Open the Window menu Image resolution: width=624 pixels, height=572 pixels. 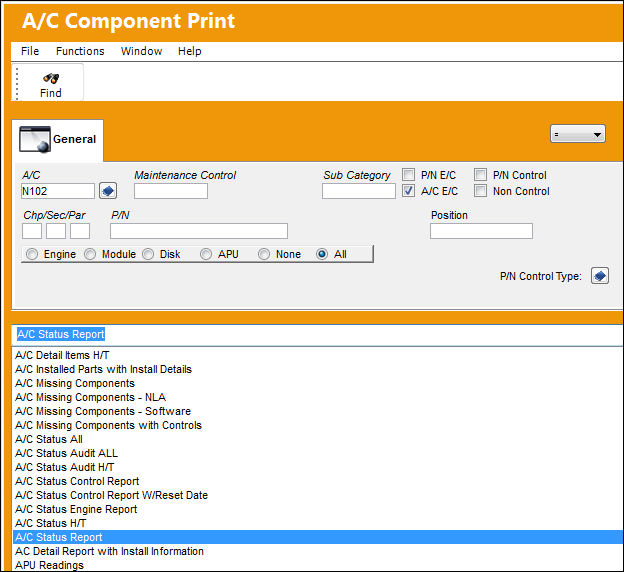click(x=141, y=51)
